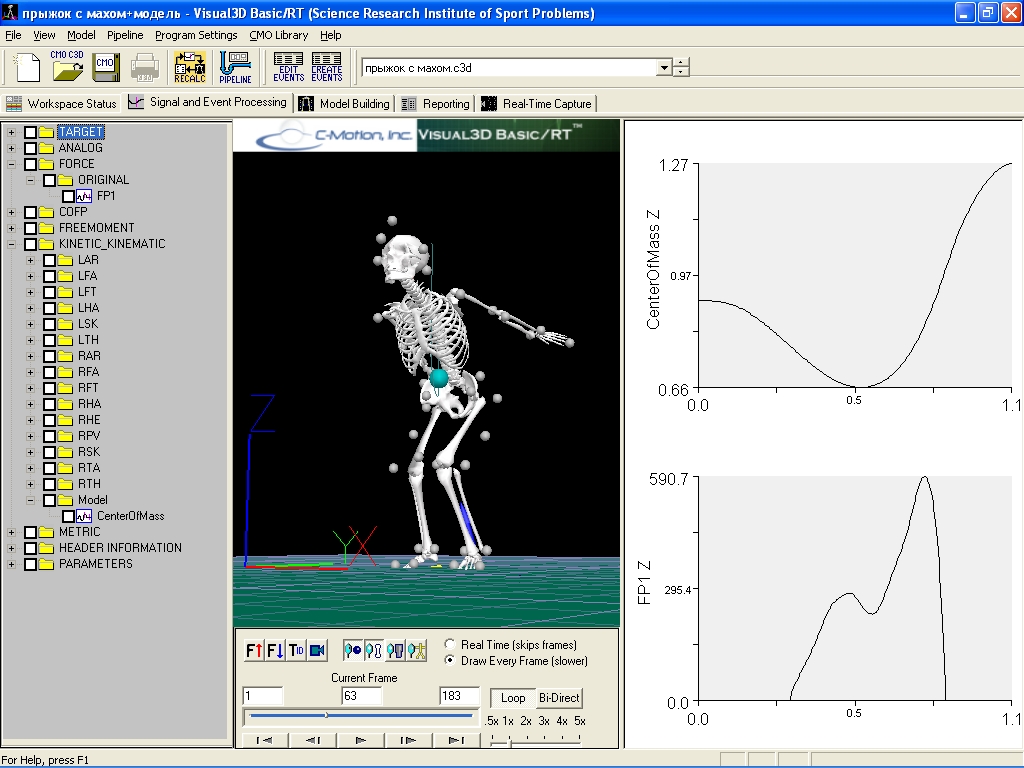Check the FORCE folder checkbox
Viewport: 1024px width, 768px height.
click(30, 164)
